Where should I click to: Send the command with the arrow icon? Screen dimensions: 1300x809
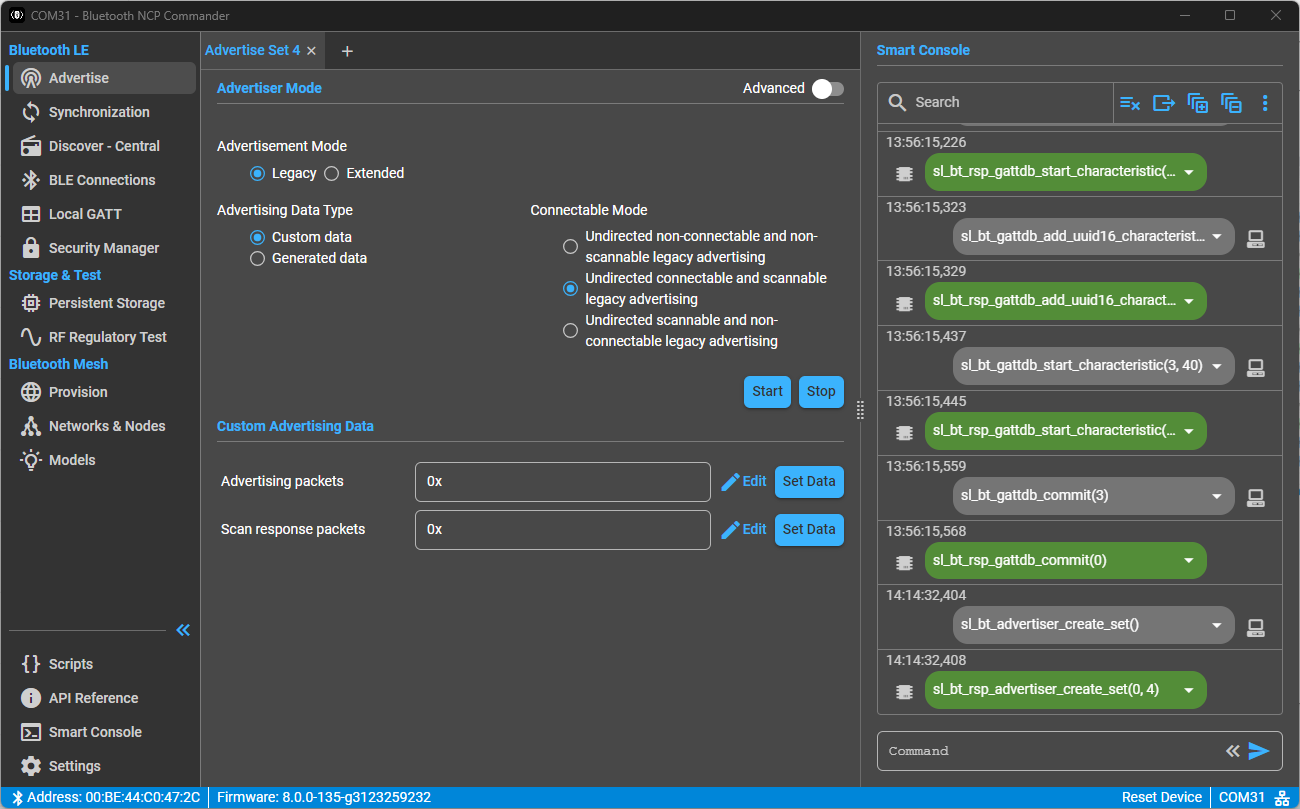[x=1259, y=751]
